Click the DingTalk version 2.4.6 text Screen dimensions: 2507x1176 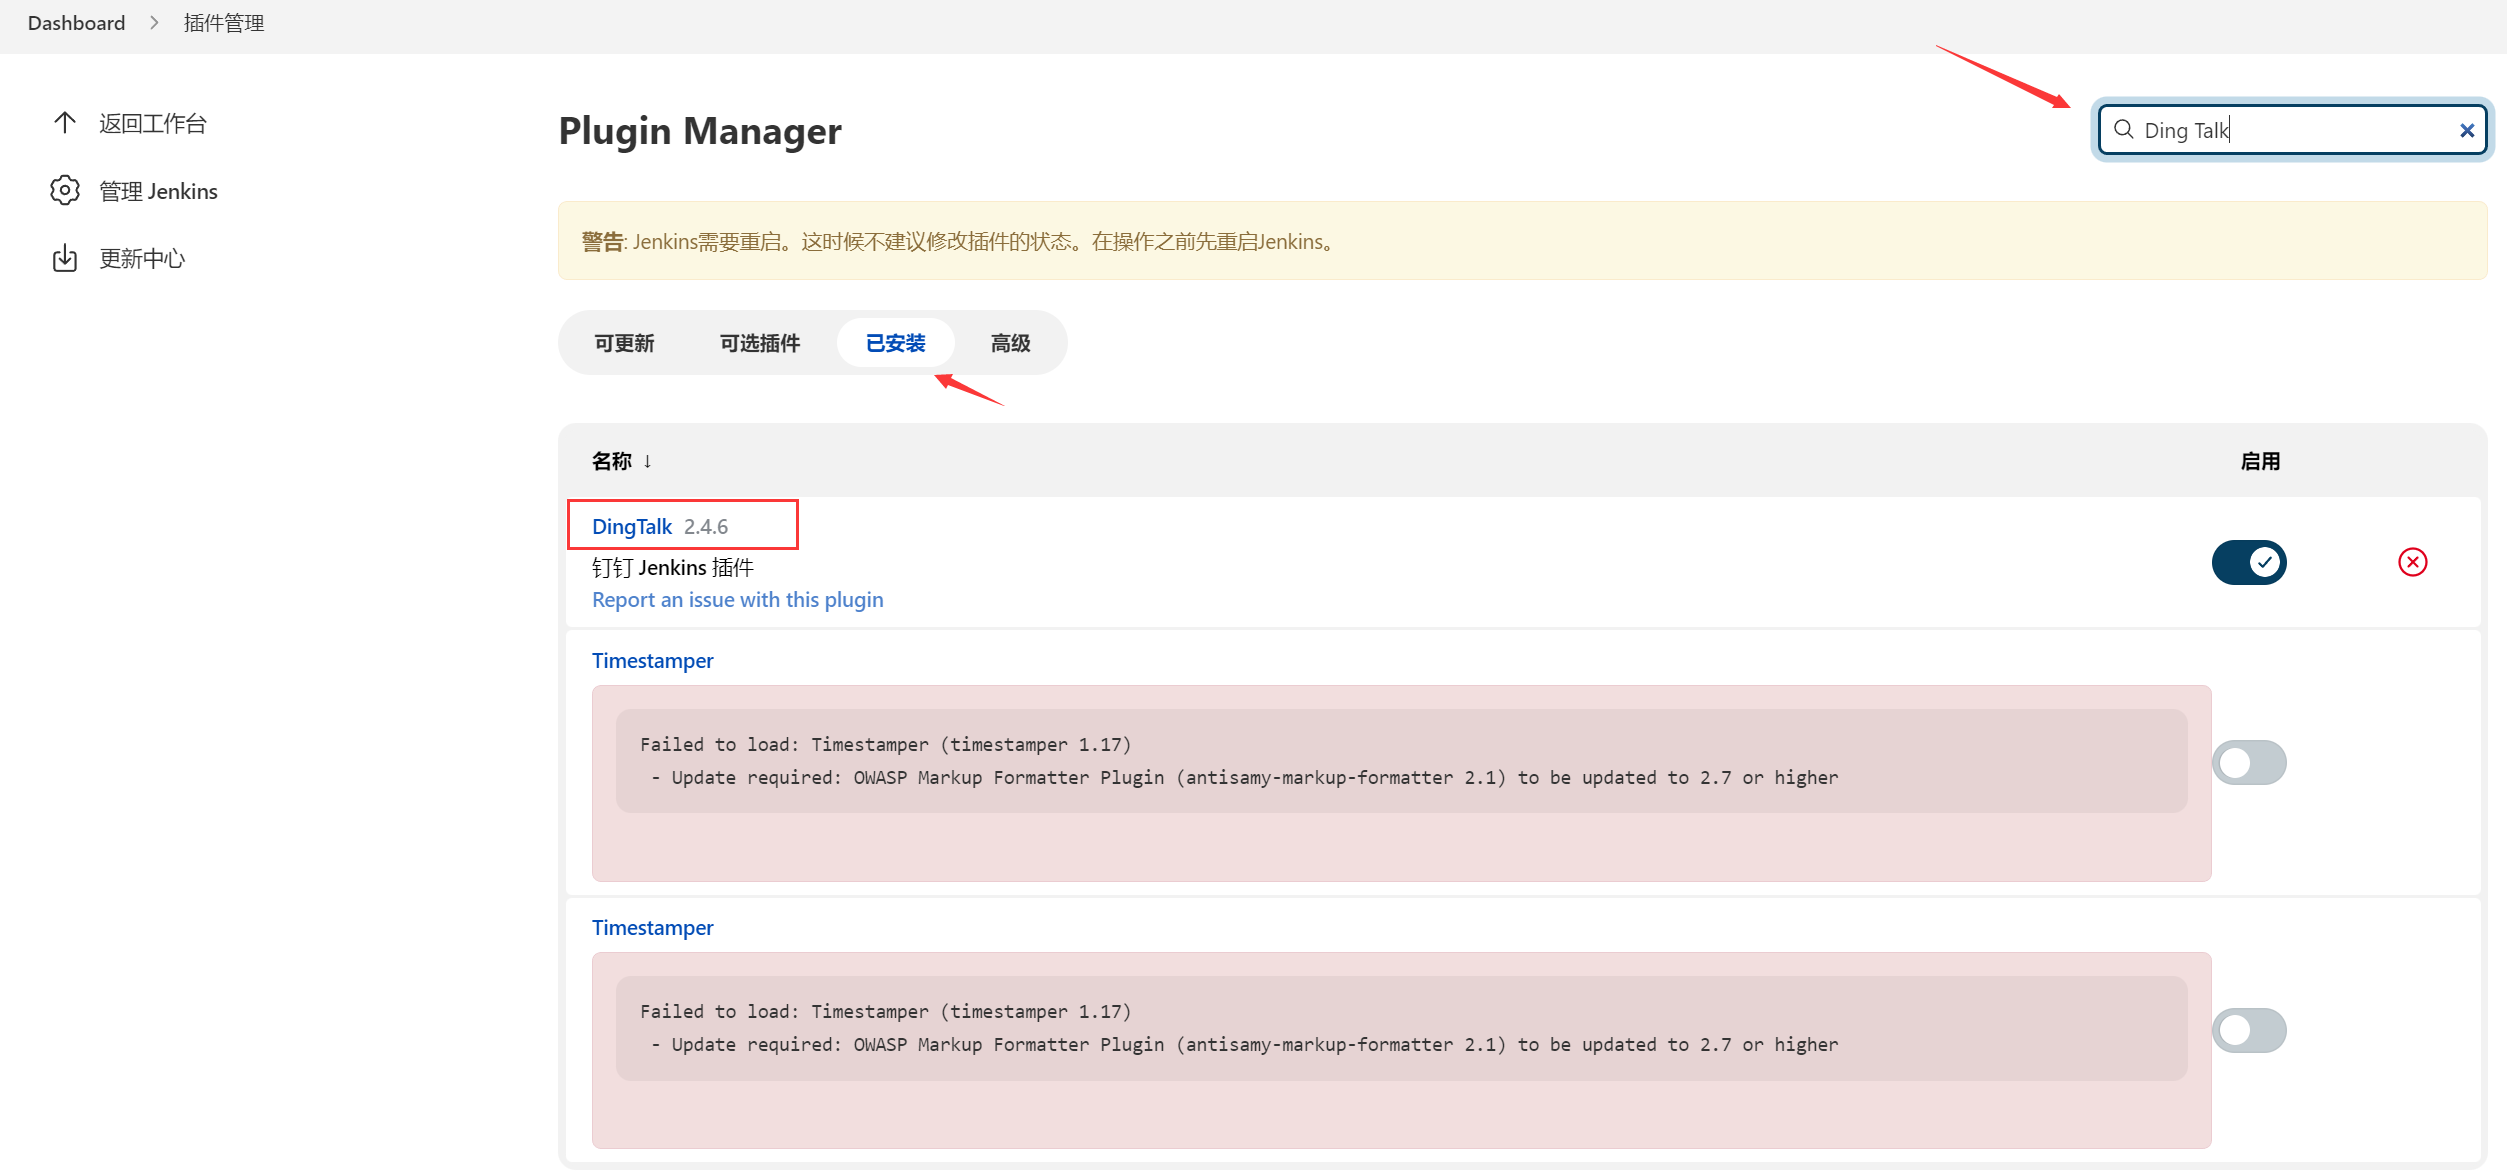point(706,526)
